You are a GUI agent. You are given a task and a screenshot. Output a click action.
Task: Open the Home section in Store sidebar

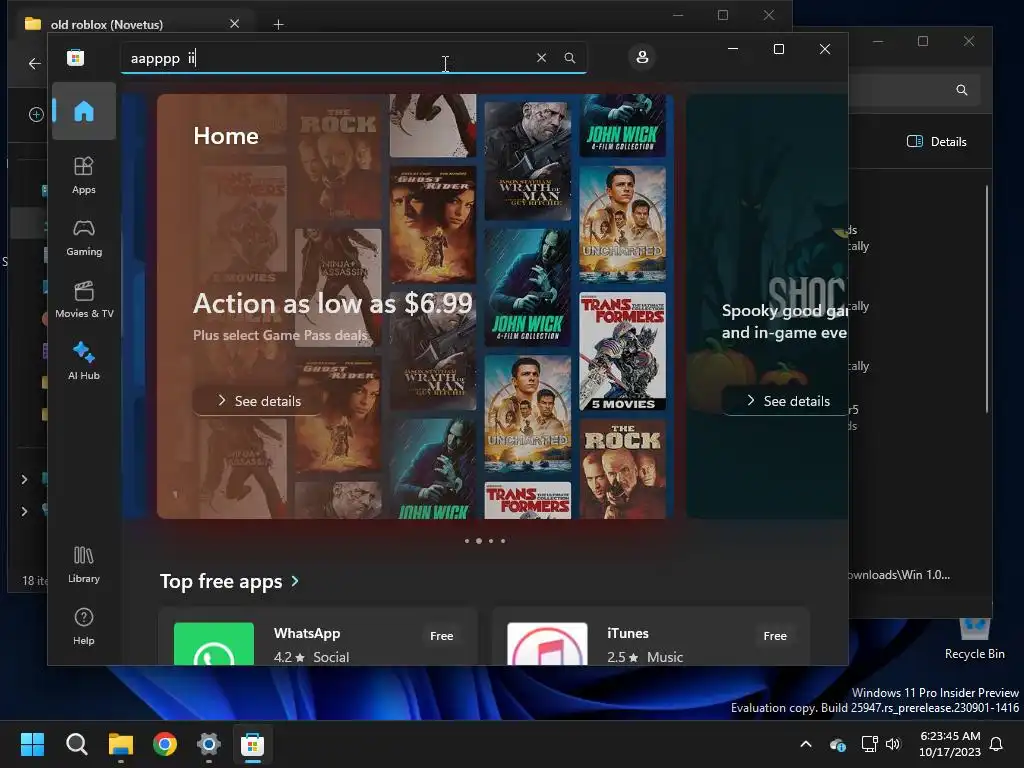point(84,111)
